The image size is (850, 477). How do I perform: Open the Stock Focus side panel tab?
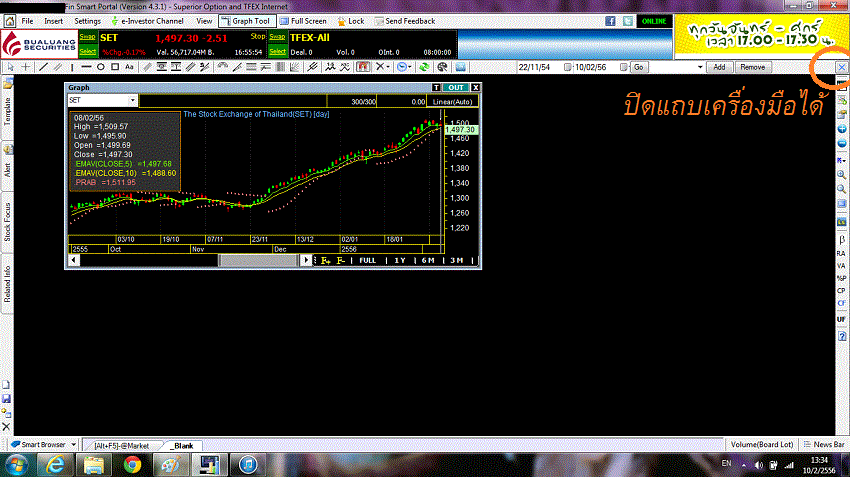pyautogui.click(x=7, y=223)
